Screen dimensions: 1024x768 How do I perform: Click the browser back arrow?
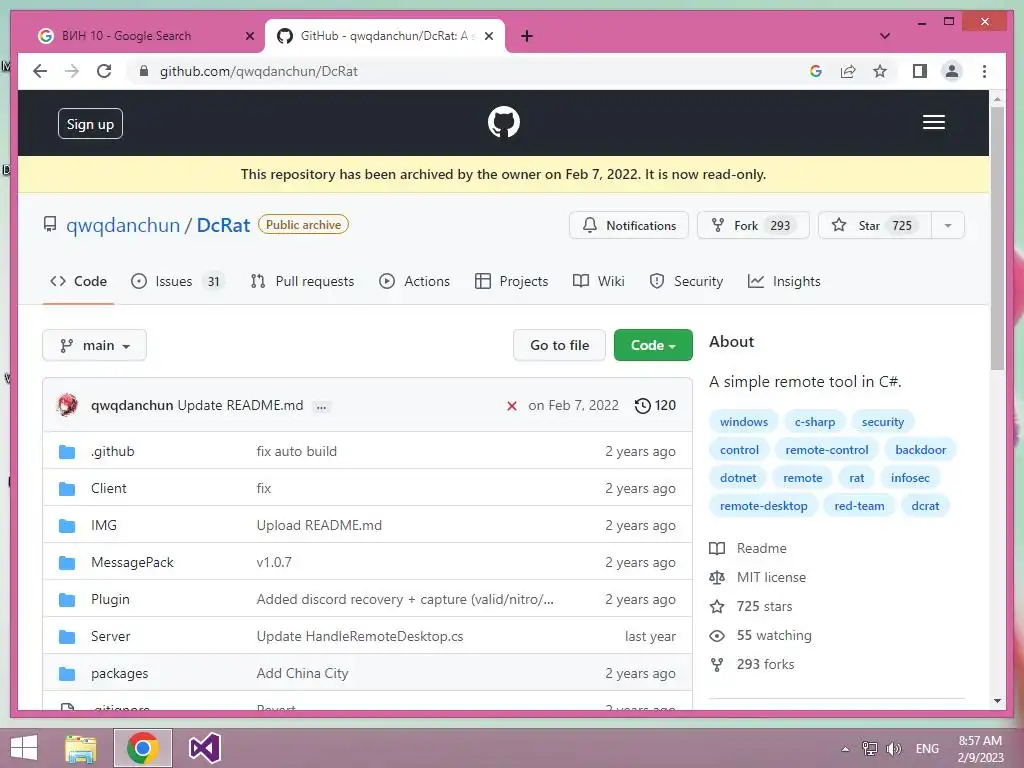(40, 71)
